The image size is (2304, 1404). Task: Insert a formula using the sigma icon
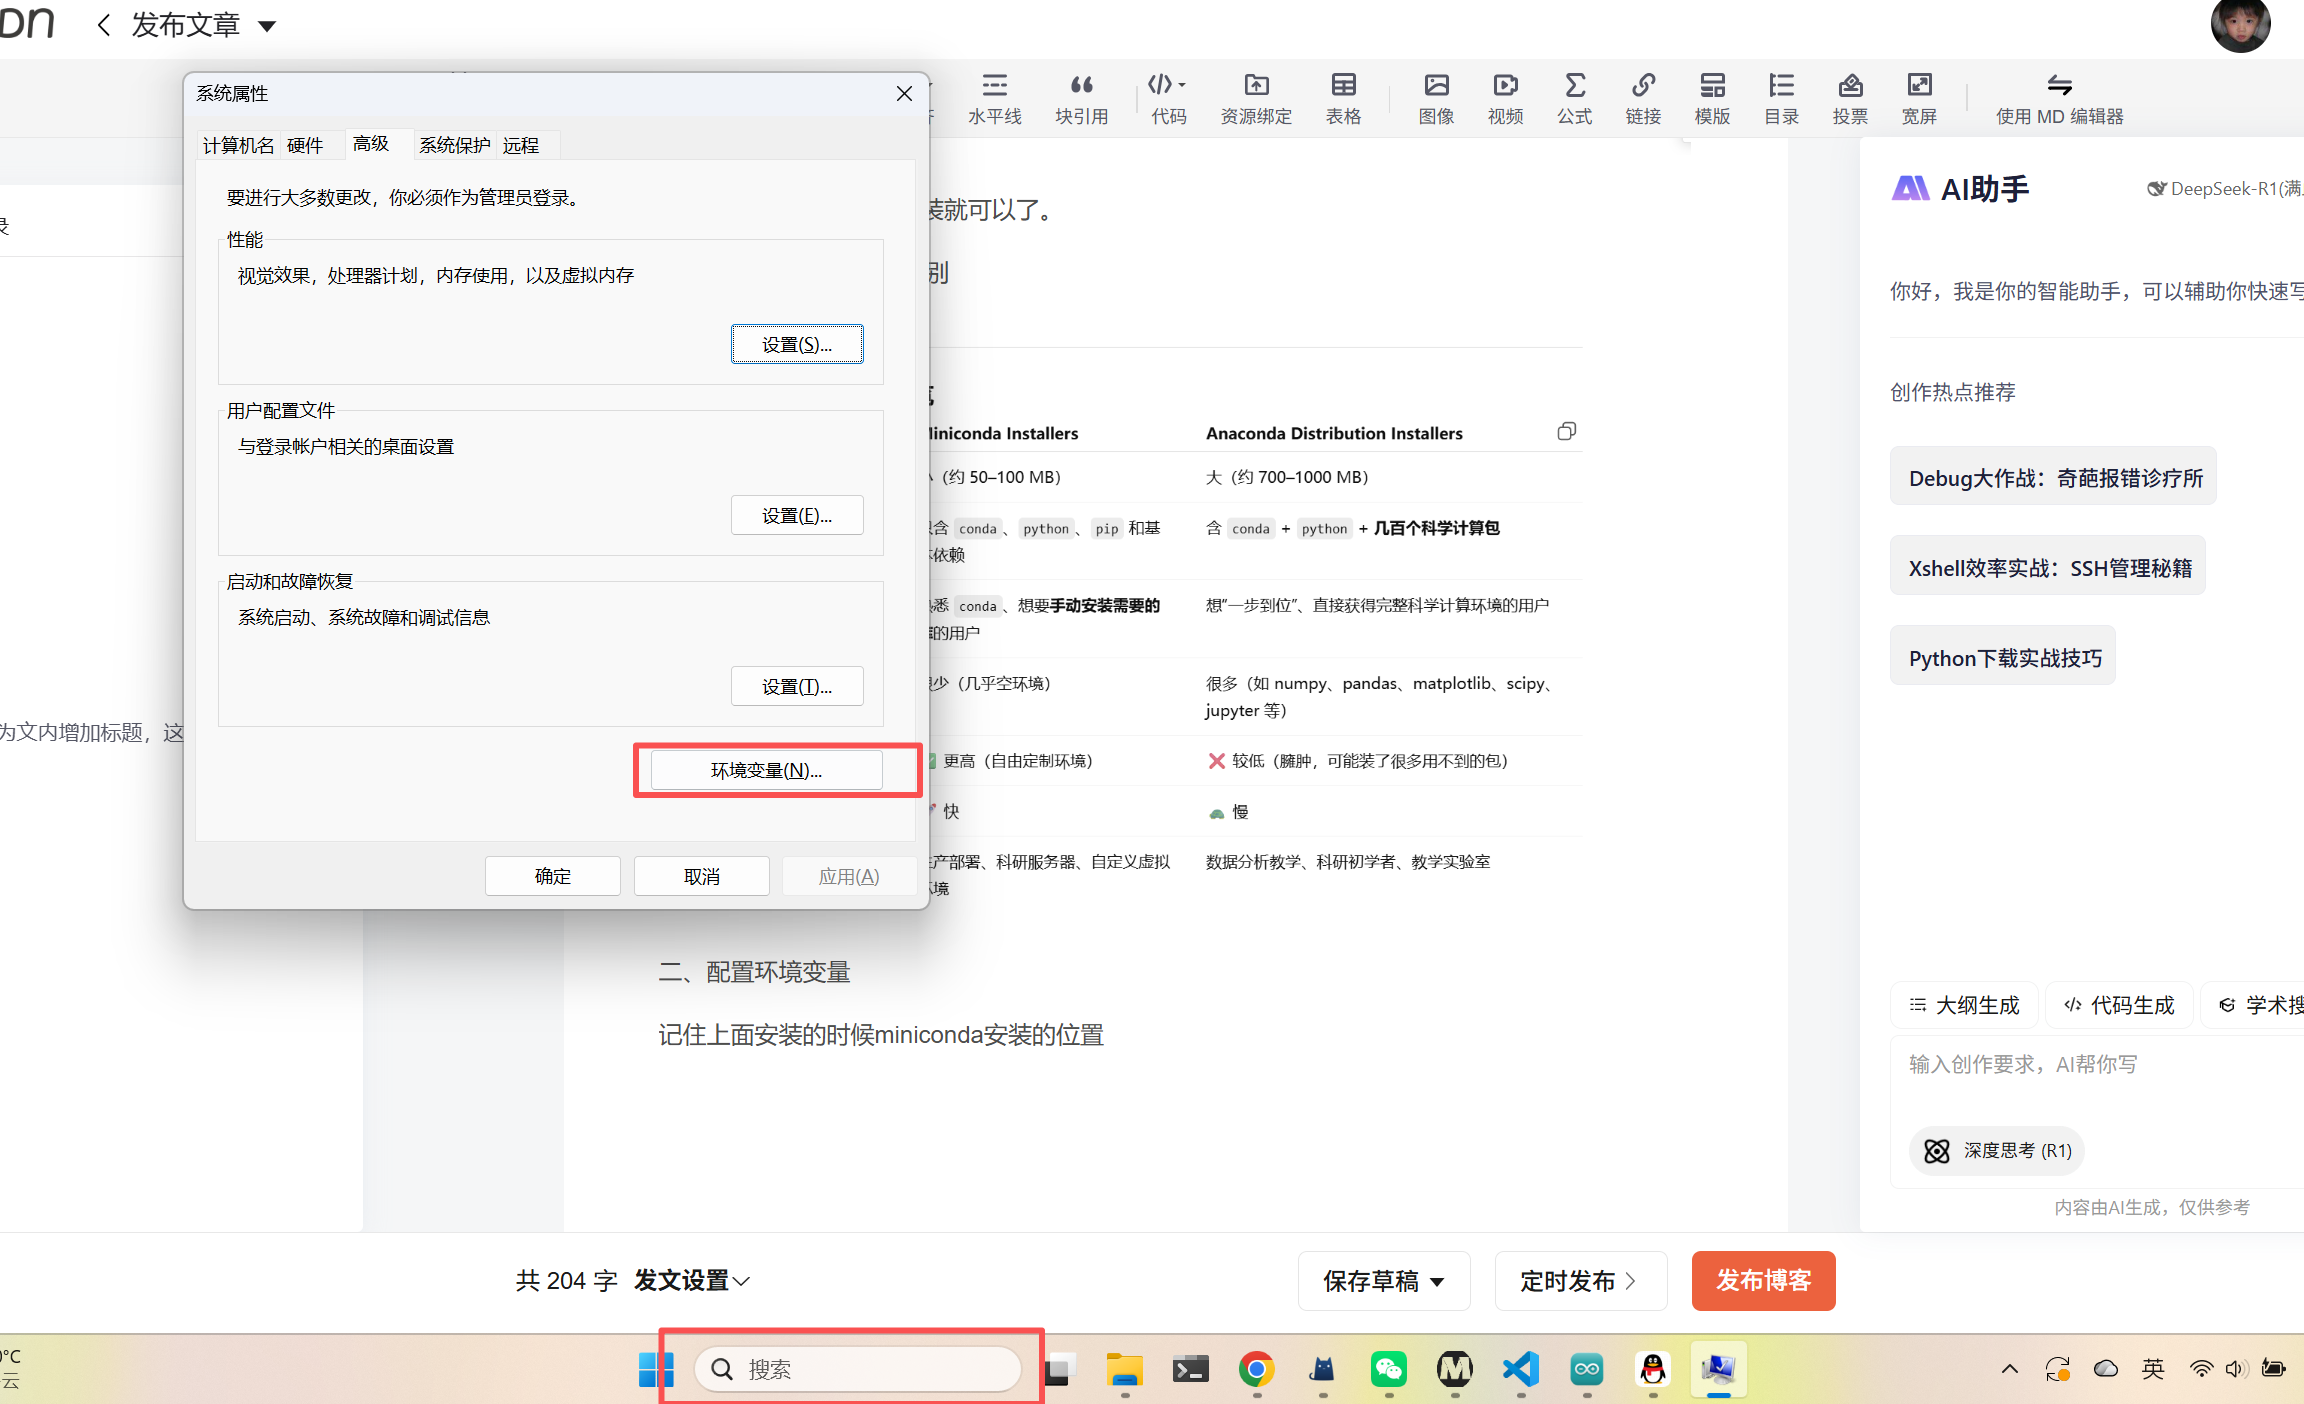[x=1574, y=98]
